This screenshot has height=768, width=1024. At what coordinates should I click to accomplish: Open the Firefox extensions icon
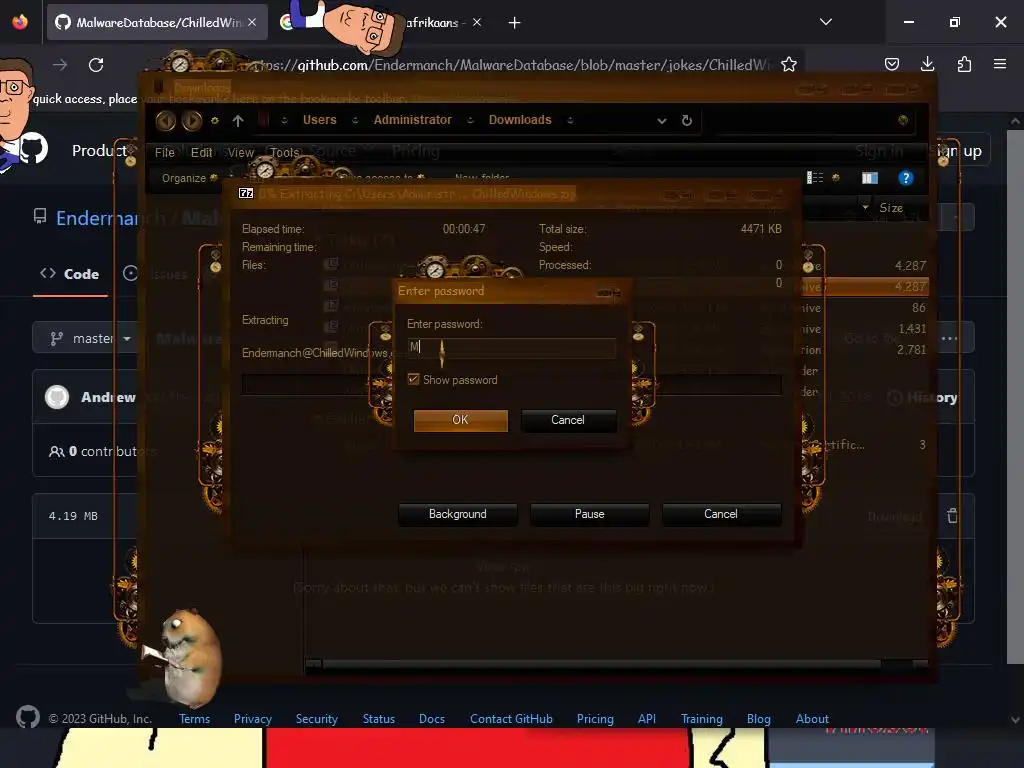(964, 64)
